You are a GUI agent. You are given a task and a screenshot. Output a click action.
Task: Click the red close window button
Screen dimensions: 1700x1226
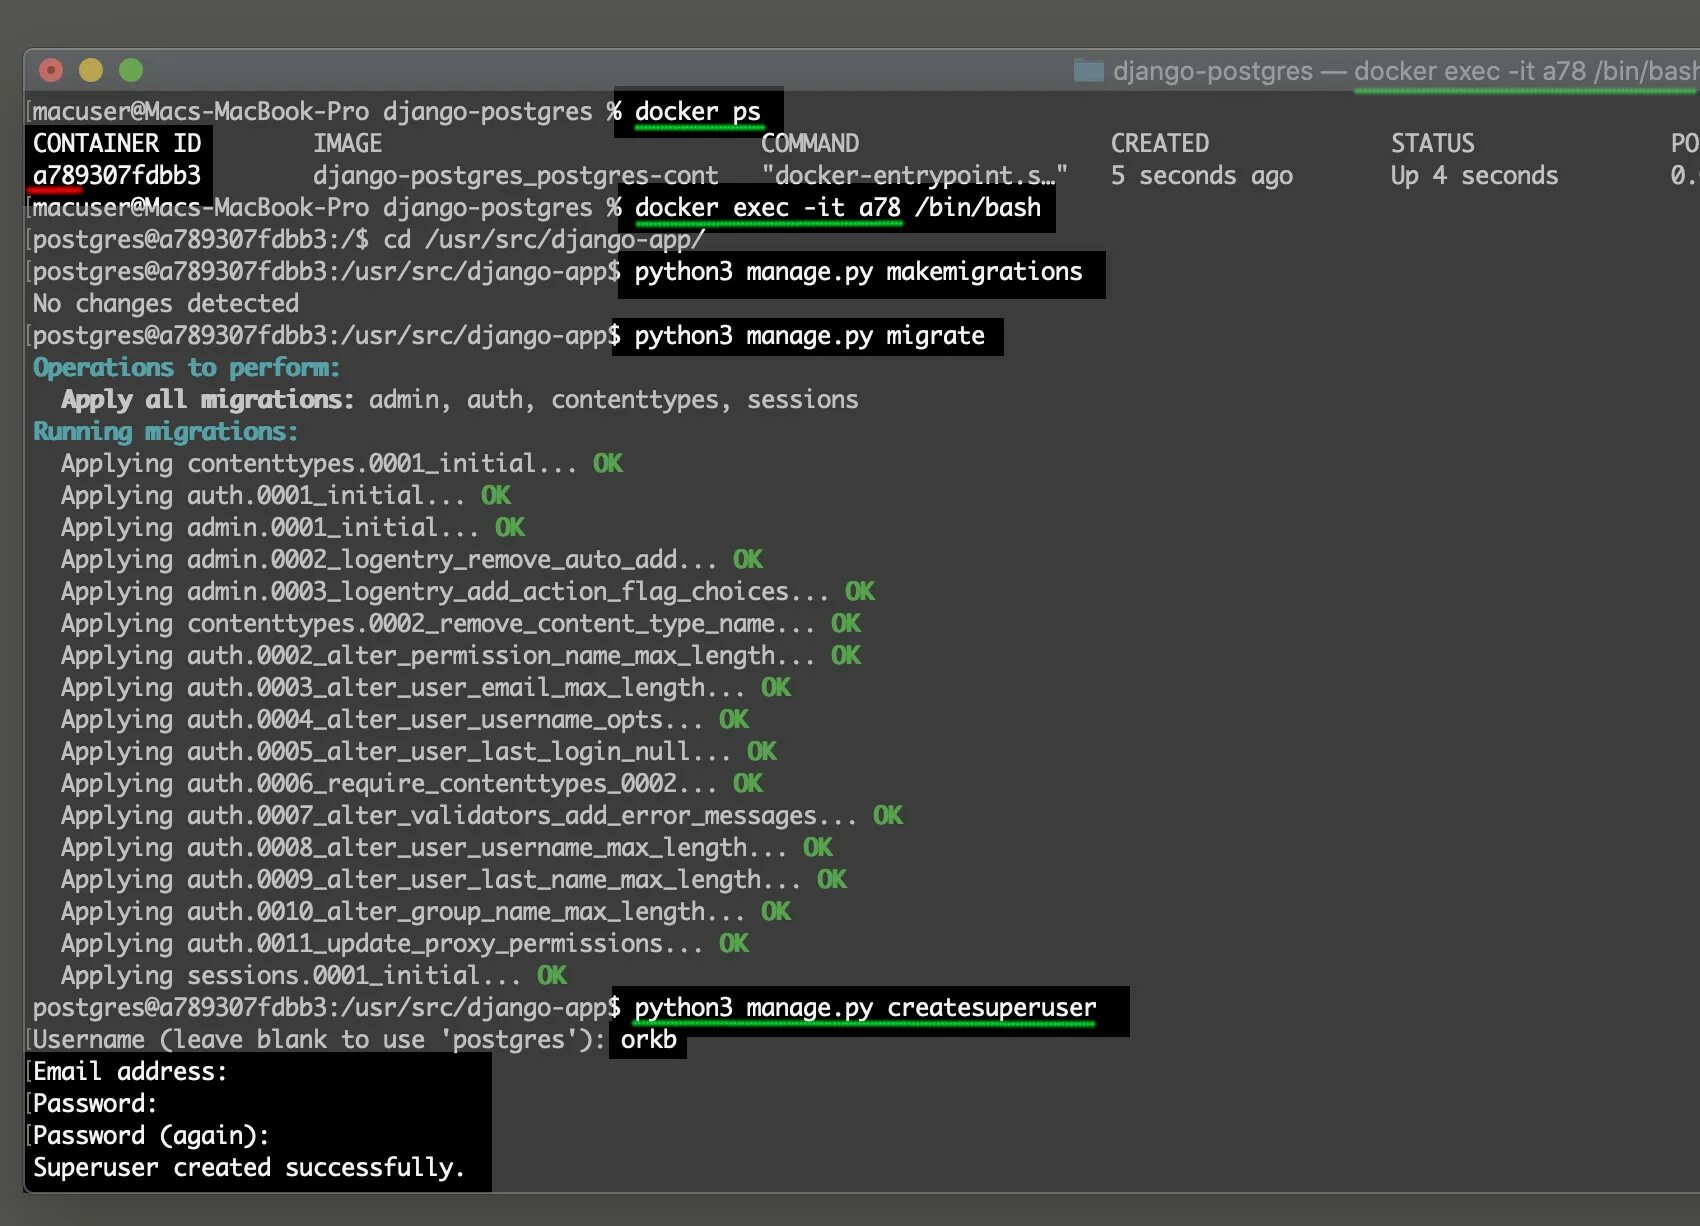point(51,70)
